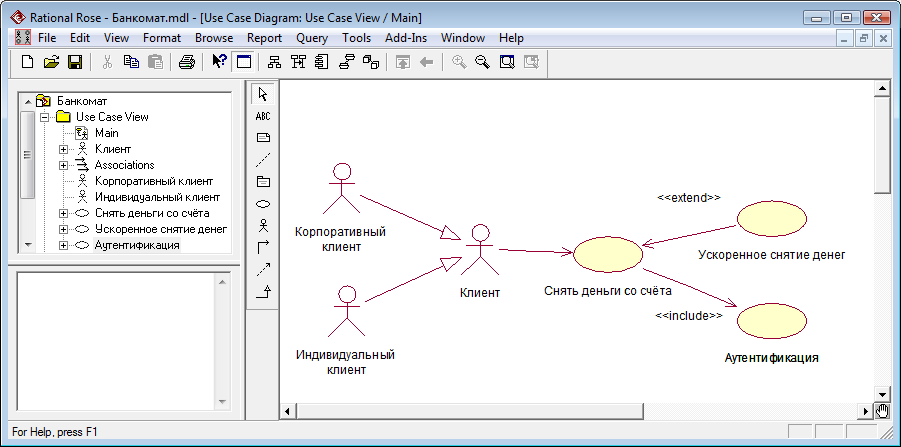Select the Package tool in toolbox
Screen dimensions: 901x447
263,182
